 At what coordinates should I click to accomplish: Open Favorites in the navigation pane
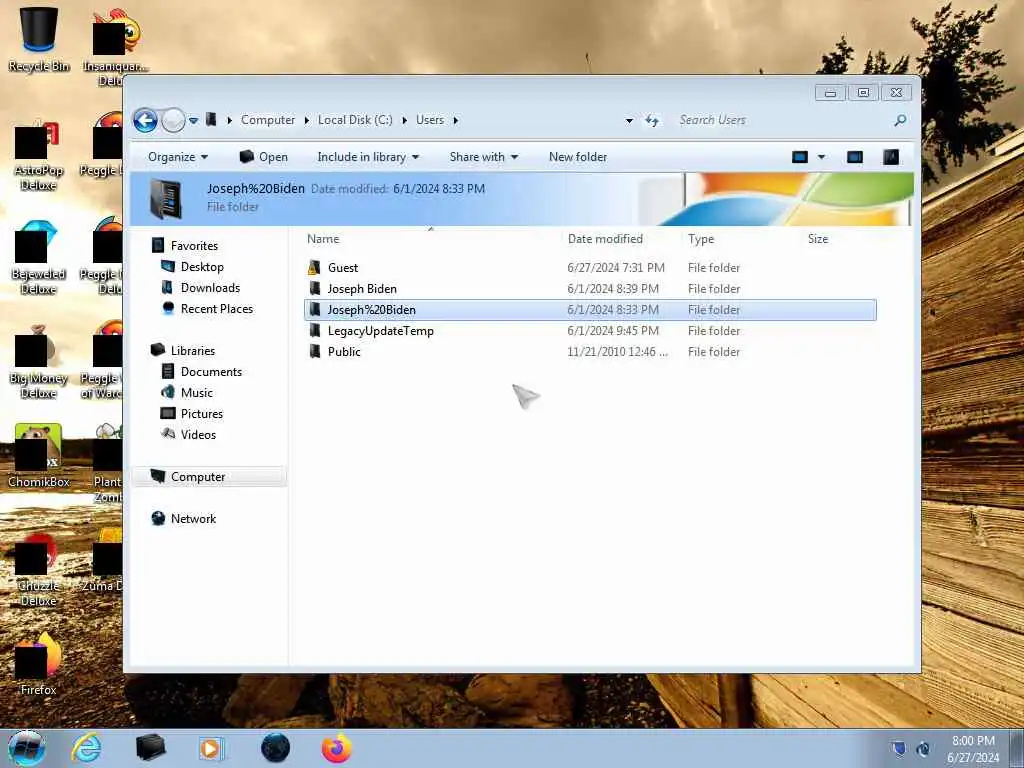(194, 246)
